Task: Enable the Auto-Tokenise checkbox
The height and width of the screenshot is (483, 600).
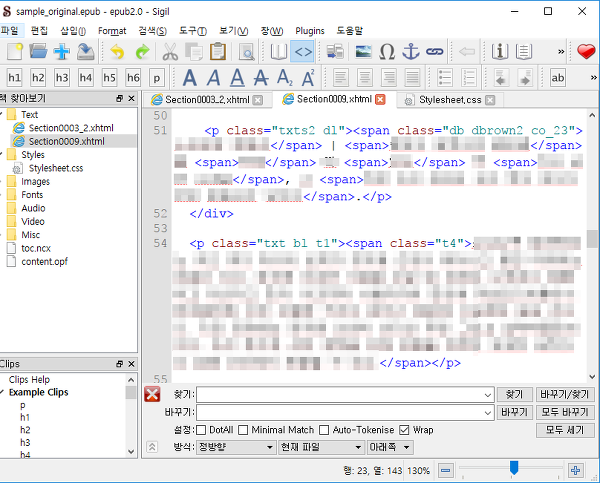Action: point(324,430)
